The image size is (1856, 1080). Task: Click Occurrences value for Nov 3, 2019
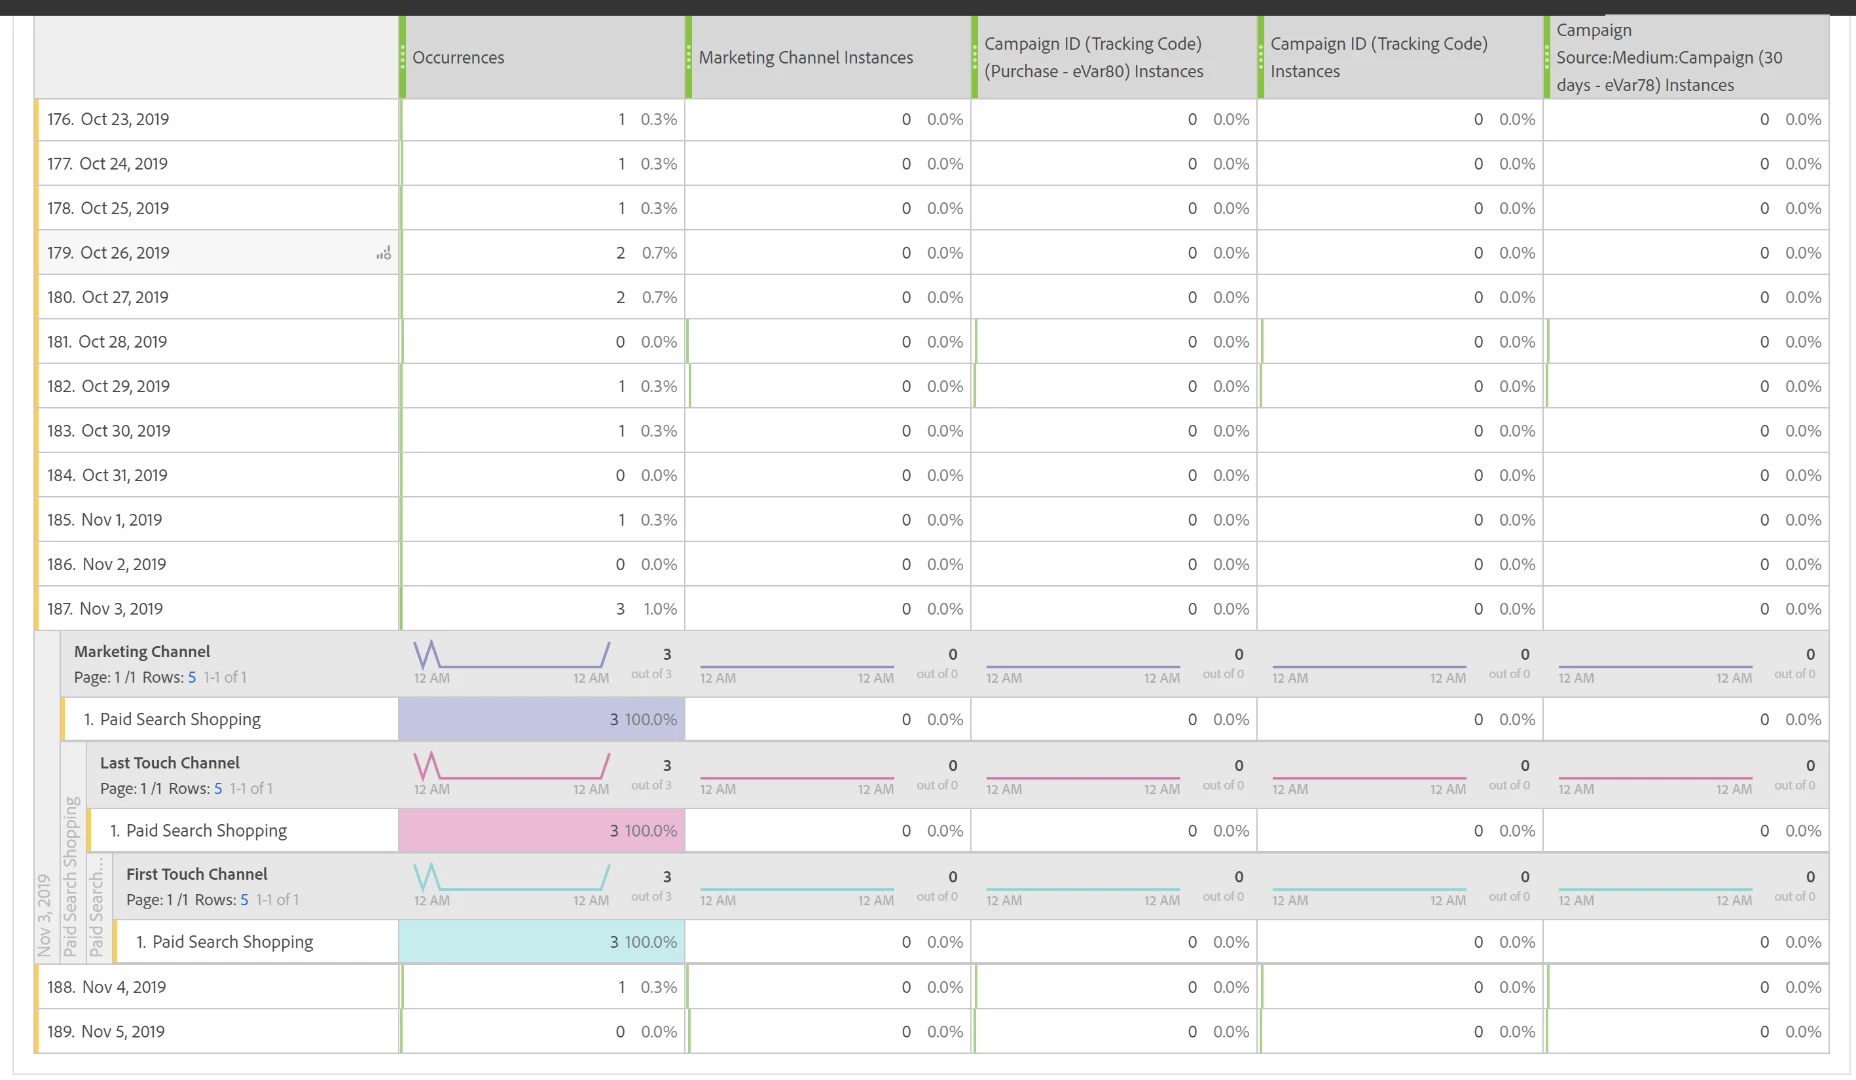(620, 609)
